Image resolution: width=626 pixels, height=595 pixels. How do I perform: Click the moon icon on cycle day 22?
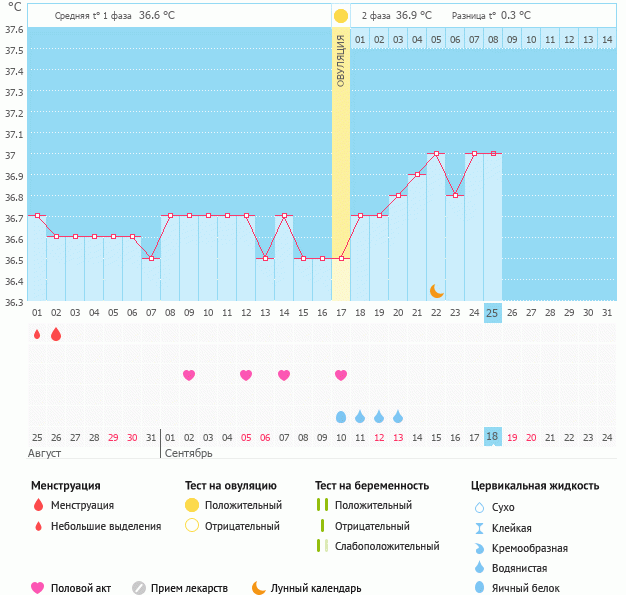(436, 291)
